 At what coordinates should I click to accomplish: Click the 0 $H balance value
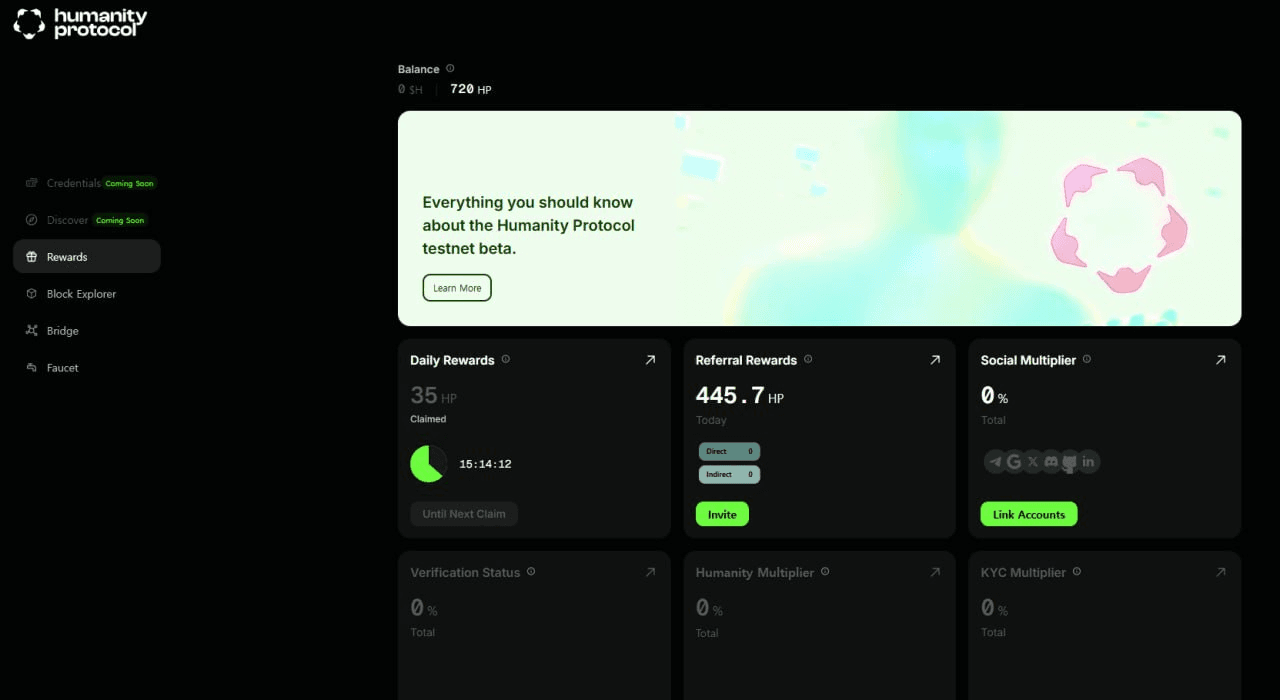click(x=410, y=89)
